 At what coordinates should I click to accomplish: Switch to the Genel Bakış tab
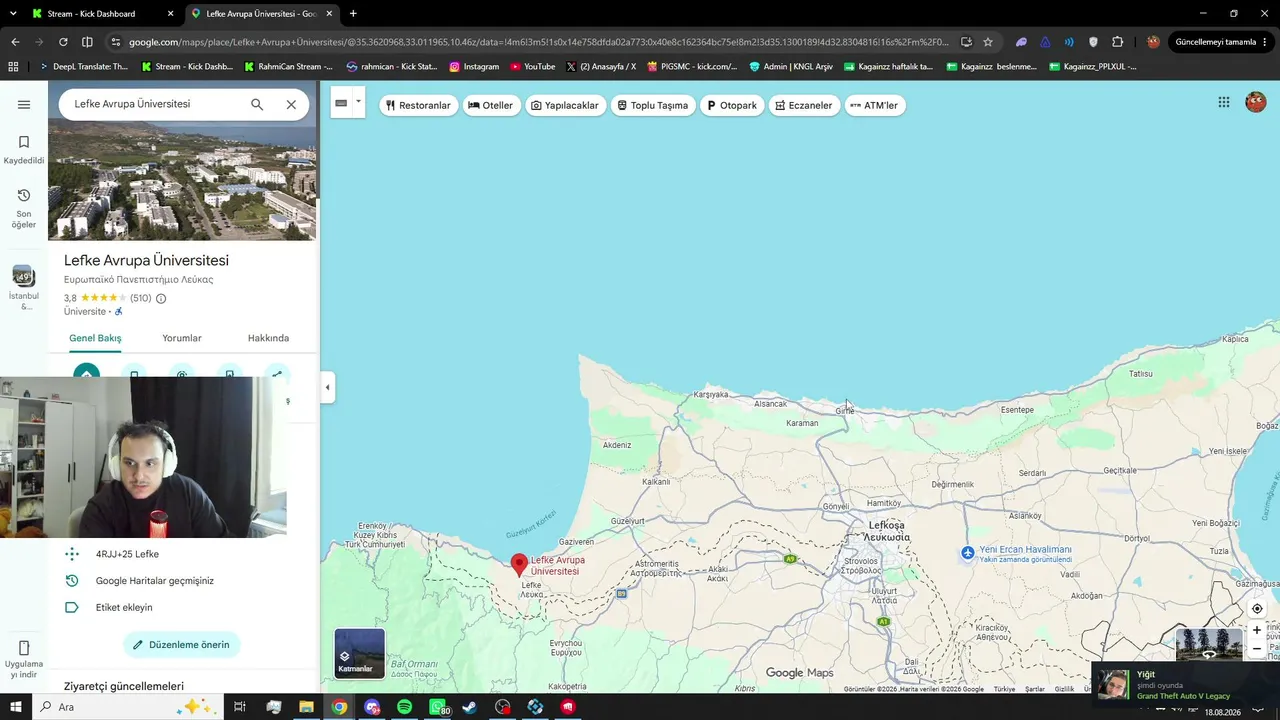(95, 338)
